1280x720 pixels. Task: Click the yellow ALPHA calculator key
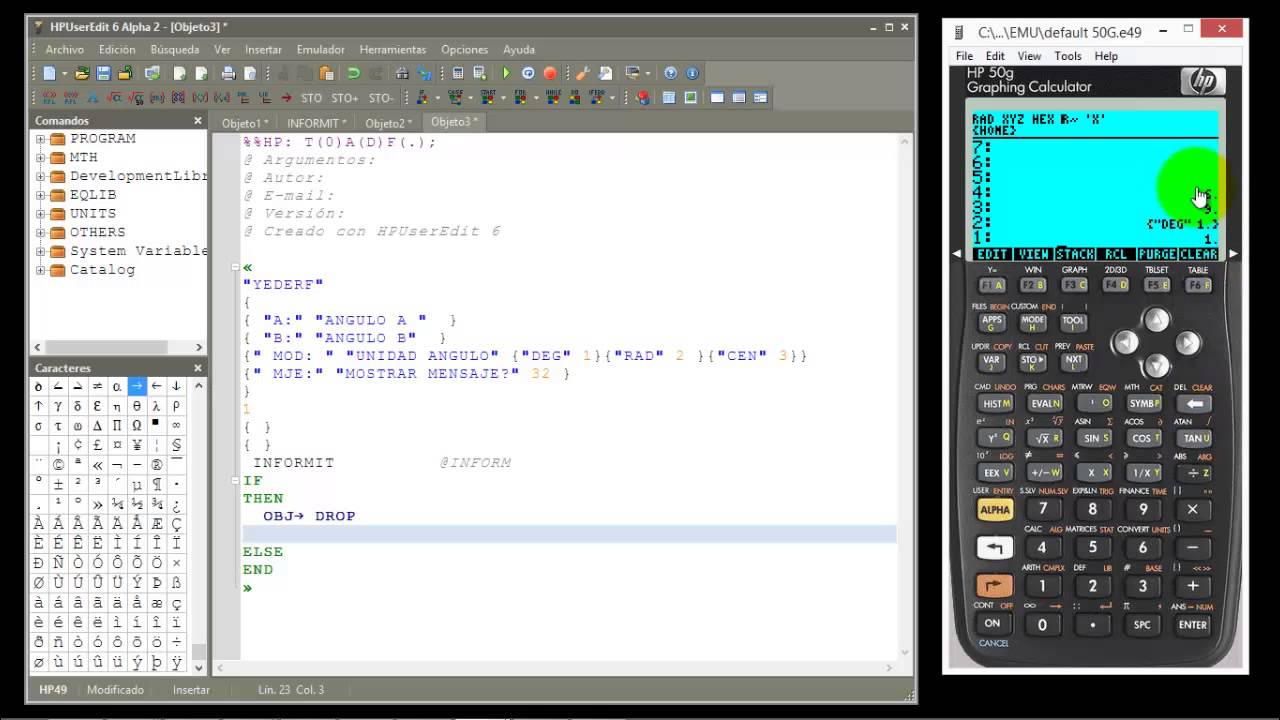[995, 509]
